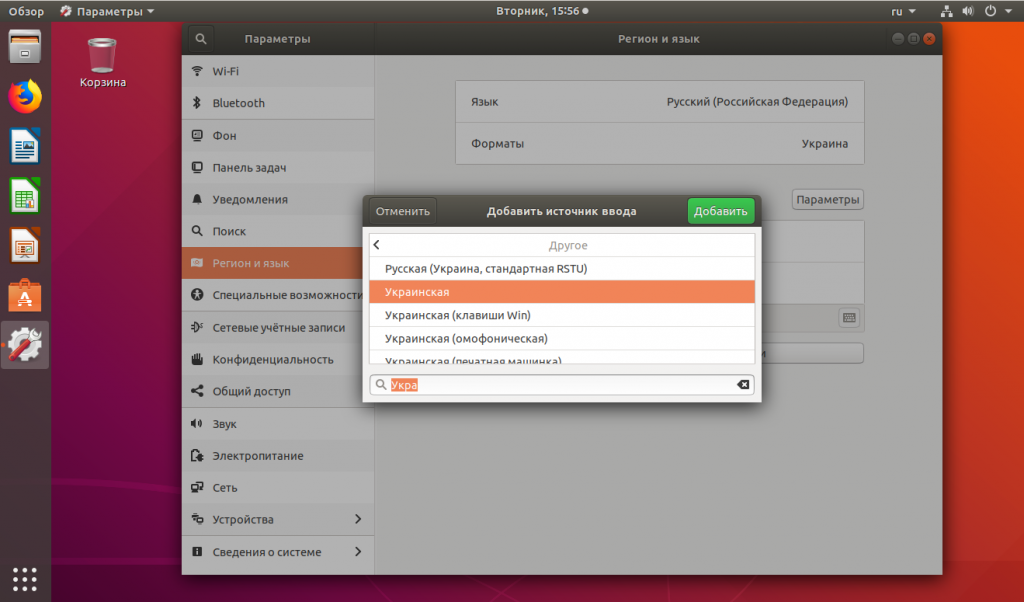The image size is (1024, 602).
Task: Select Панель задач in sidebar
Action: pyautogui.click(x=278, y=167)
